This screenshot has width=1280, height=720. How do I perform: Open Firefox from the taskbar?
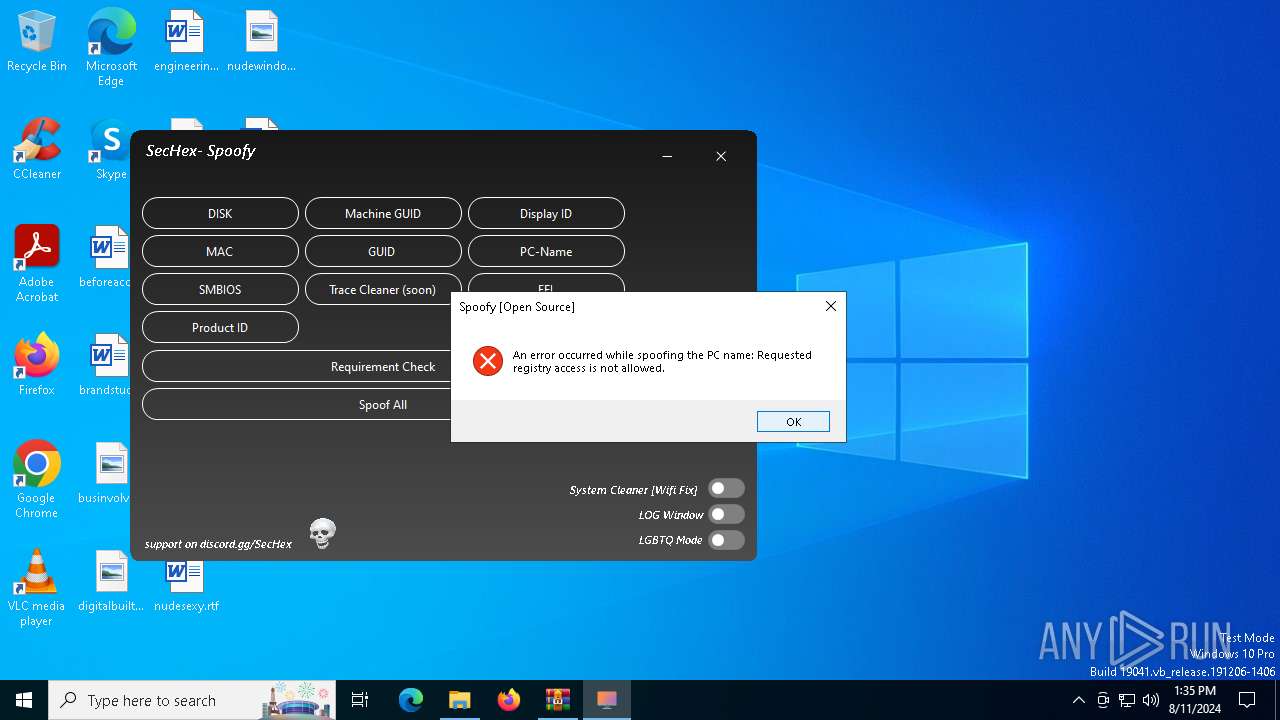tap(508, 700)
